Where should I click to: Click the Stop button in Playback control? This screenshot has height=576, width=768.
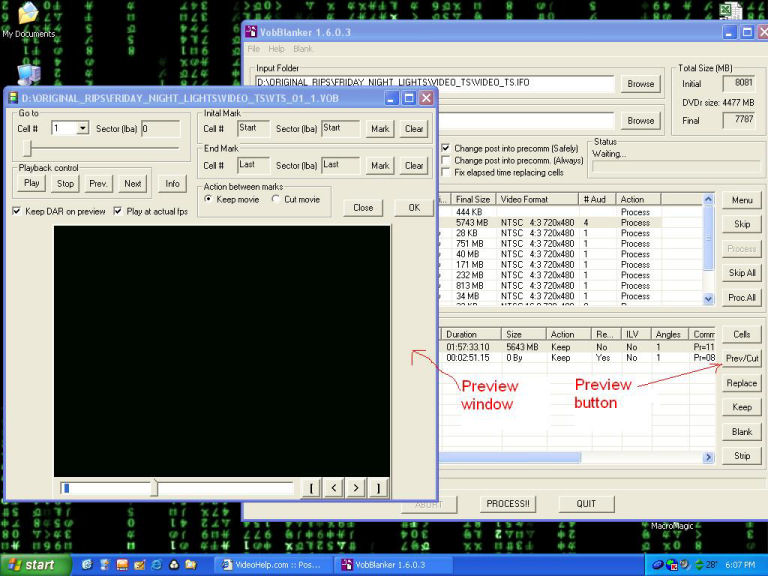coord(65,183)
